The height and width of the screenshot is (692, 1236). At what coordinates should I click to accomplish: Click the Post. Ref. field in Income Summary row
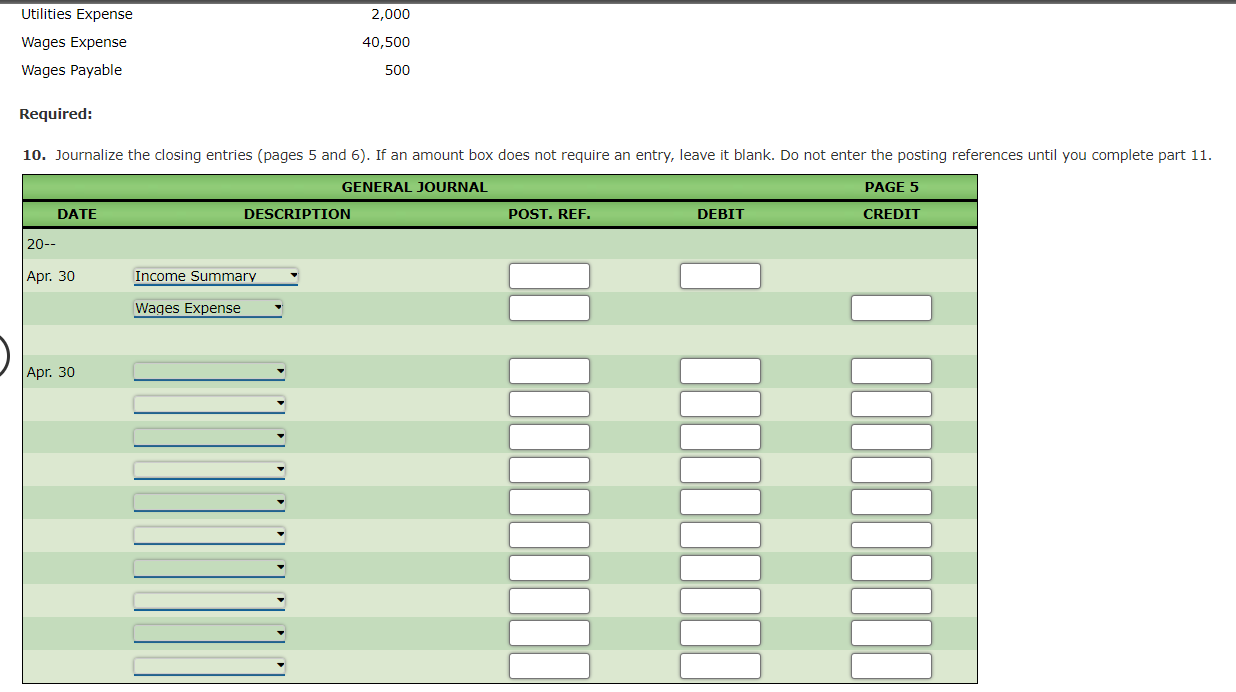(549, 276)
